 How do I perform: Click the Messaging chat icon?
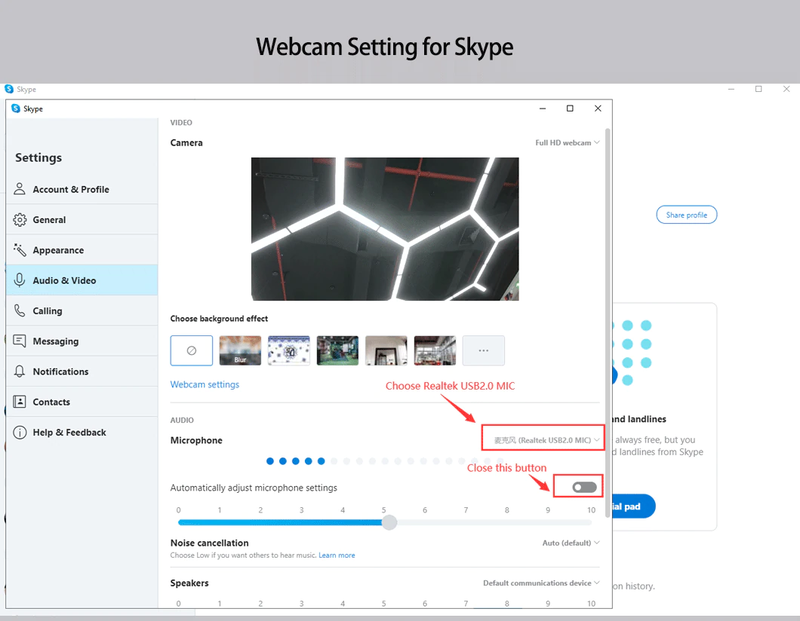coord(20,341)
